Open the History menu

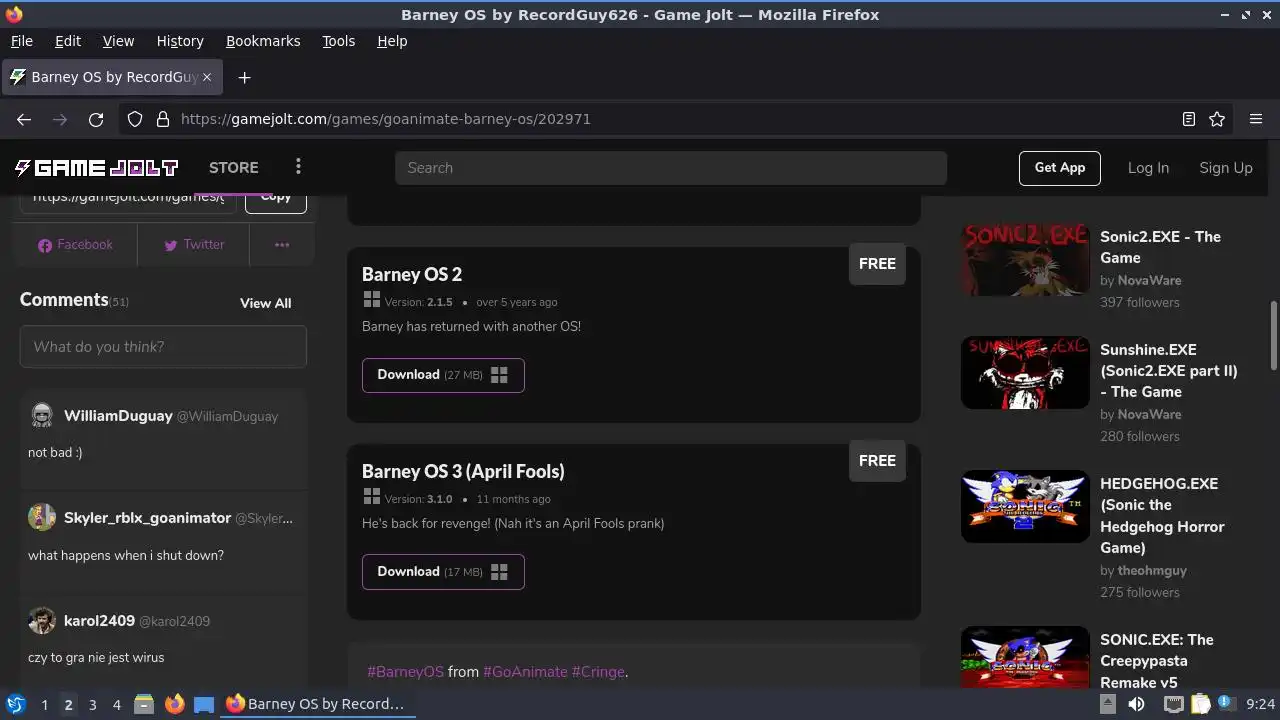pyautogui.click(x=180, y=41)
